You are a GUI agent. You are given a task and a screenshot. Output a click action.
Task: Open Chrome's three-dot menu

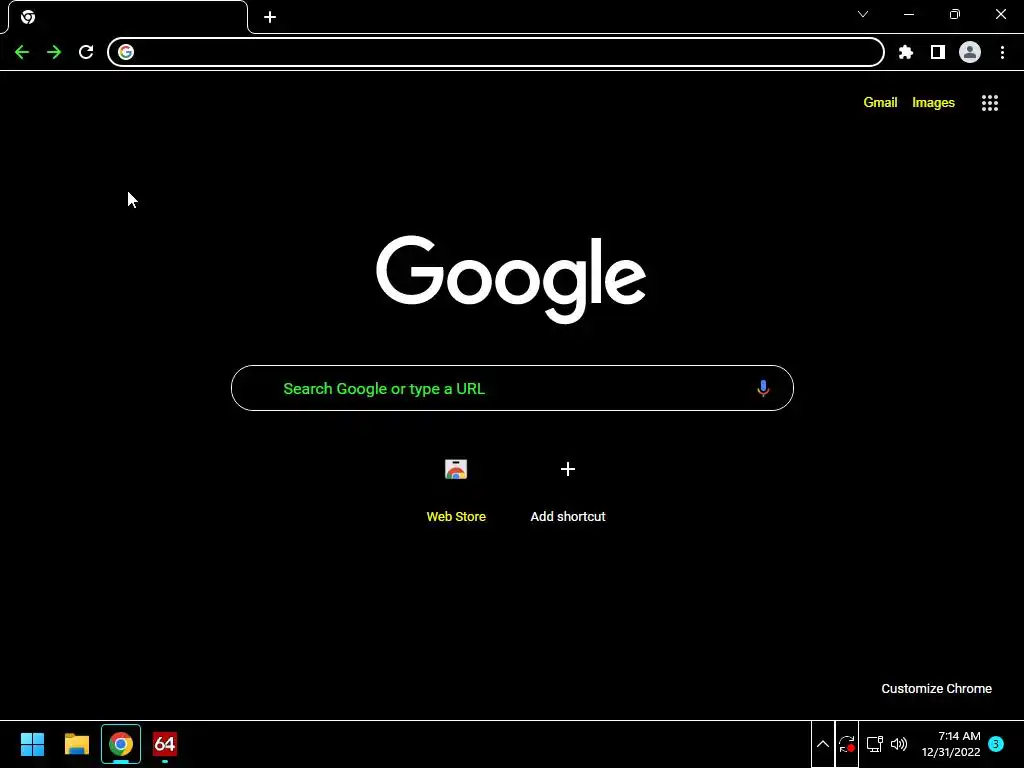(1002, 52)
